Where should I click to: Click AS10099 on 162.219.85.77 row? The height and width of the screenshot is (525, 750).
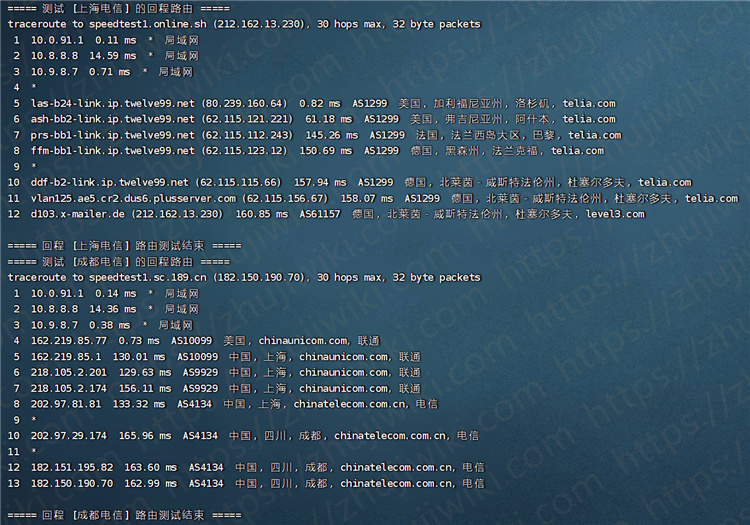pos(192,340)
